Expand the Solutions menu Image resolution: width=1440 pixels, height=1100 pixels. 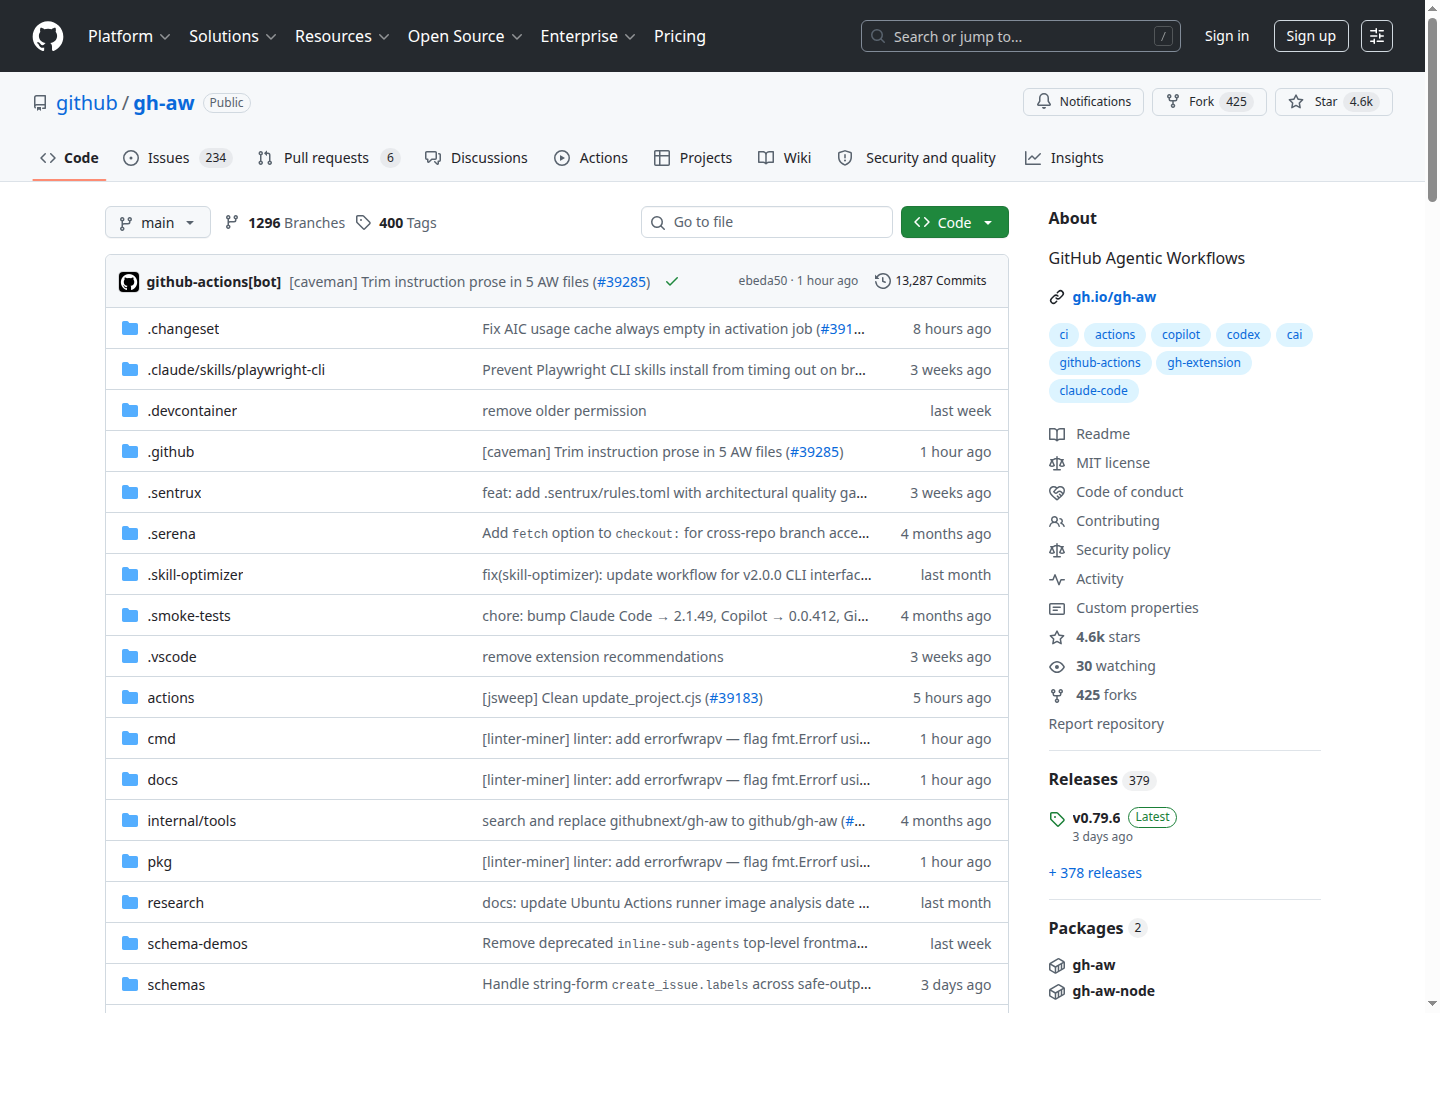(233, 36)
